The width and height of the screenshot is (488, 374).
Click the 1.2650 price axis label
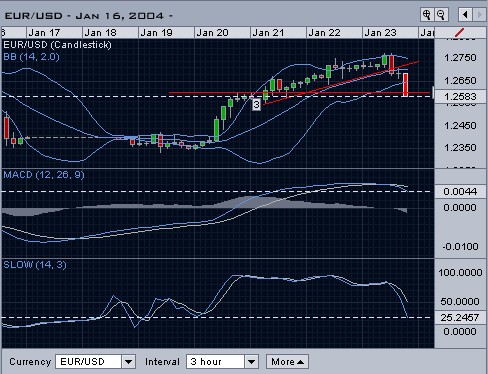pyautogui.click(x=460, y=80)
